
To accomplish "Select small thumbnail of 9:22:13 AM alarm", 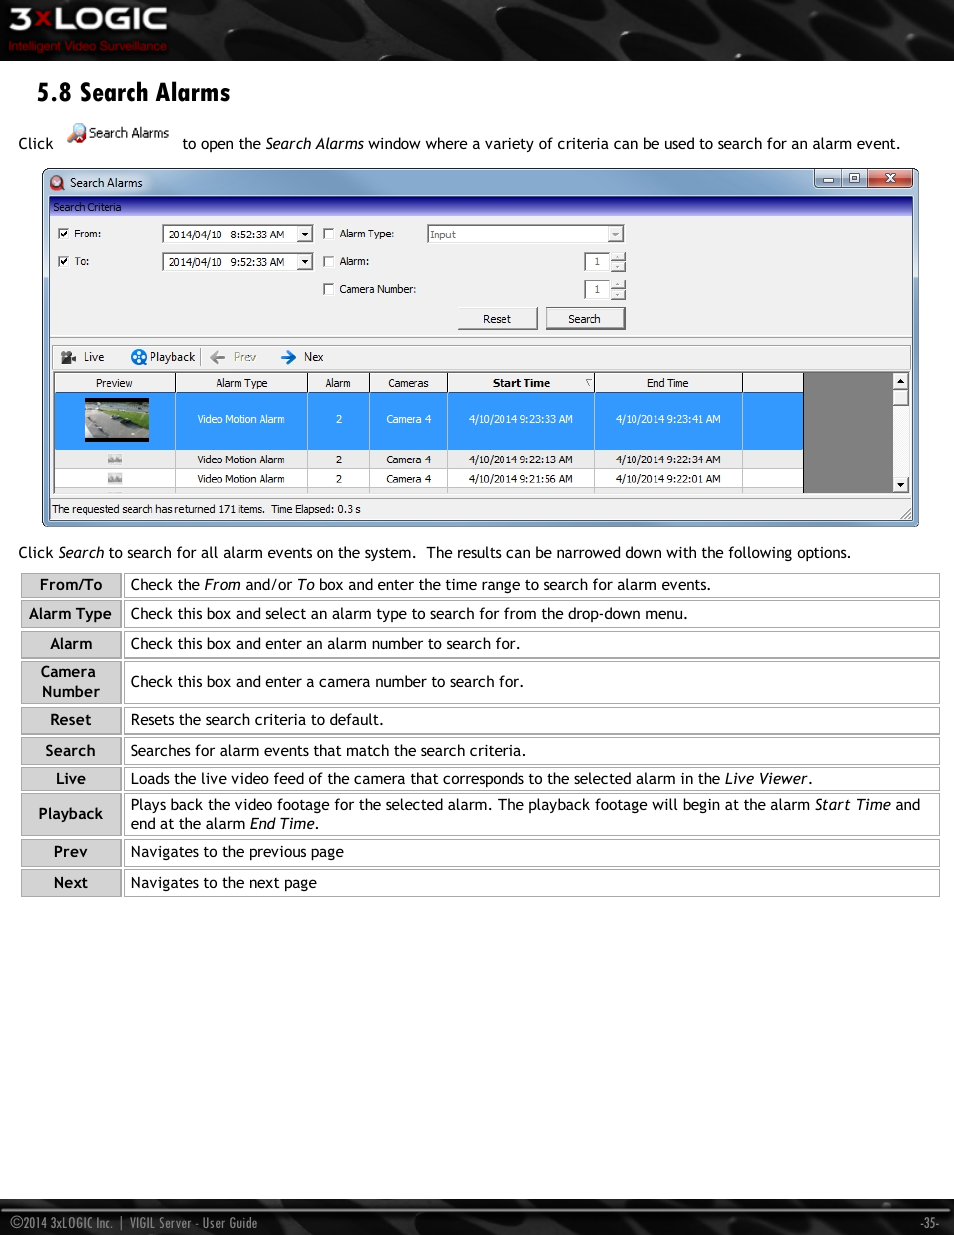I will pyautogui.click(x=115, y=460).
